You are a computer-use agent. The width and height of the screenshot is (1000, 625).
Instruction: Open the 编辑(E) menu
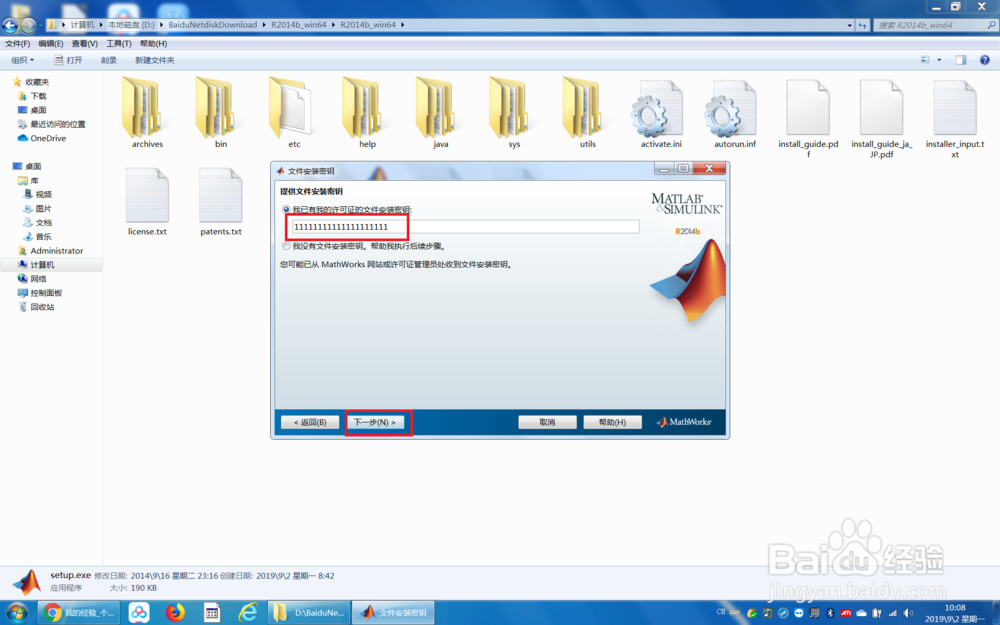click(50, 43)
